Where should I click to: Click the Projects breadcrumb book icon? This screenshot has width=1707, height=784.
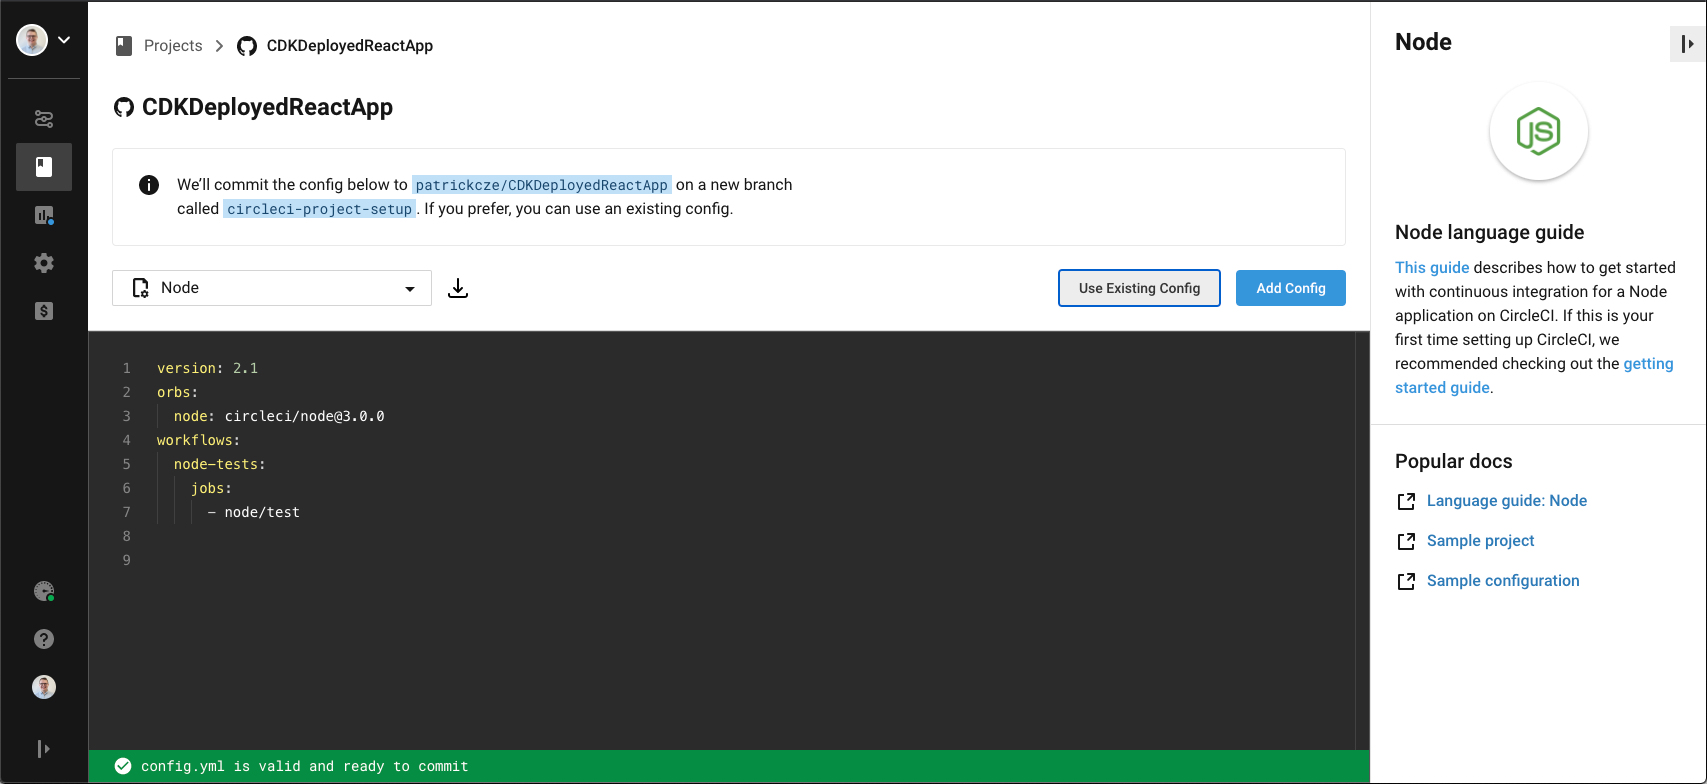[124, 45]
